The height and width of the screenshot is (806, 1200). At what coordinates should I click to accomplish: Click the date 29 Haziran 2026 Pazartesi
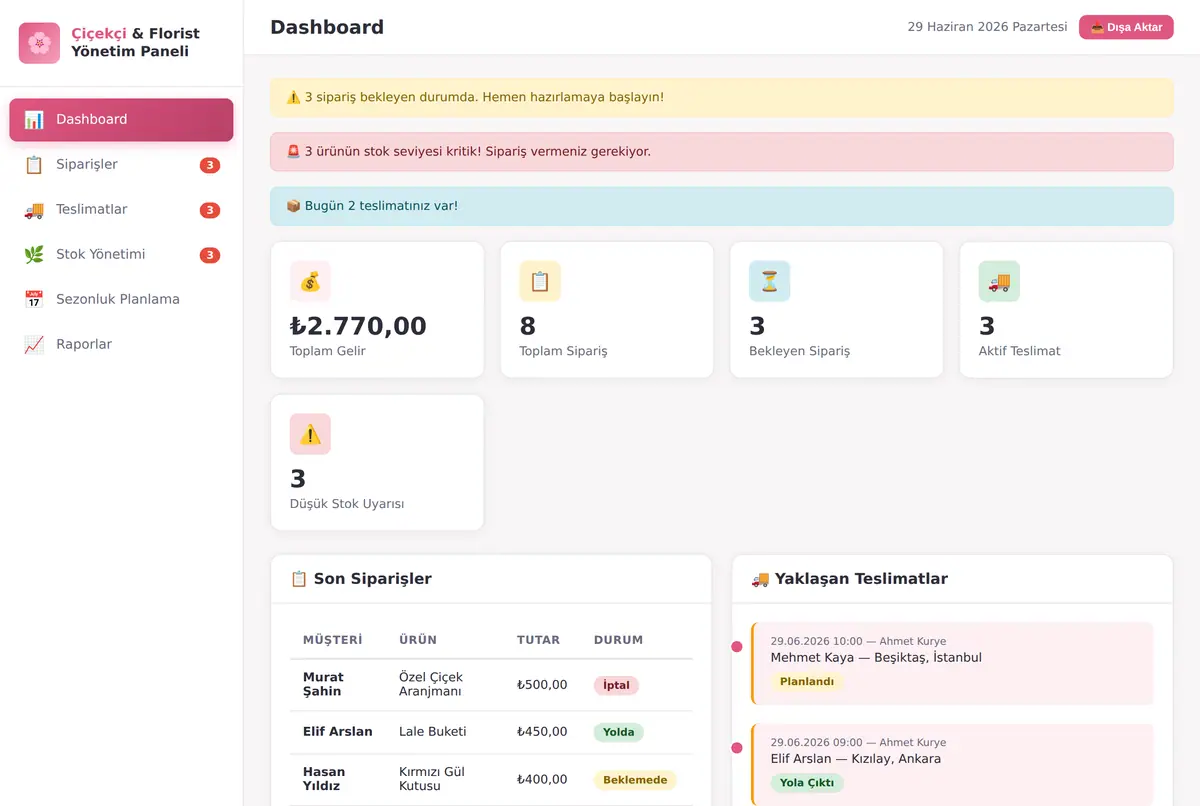click(988, 27)
